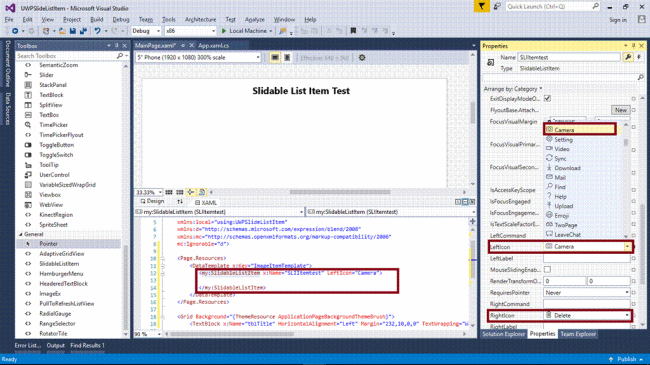Click the Visual Studio logo icon
The height and width of the screenshot is (365, 650).
[x=10, y=8]
